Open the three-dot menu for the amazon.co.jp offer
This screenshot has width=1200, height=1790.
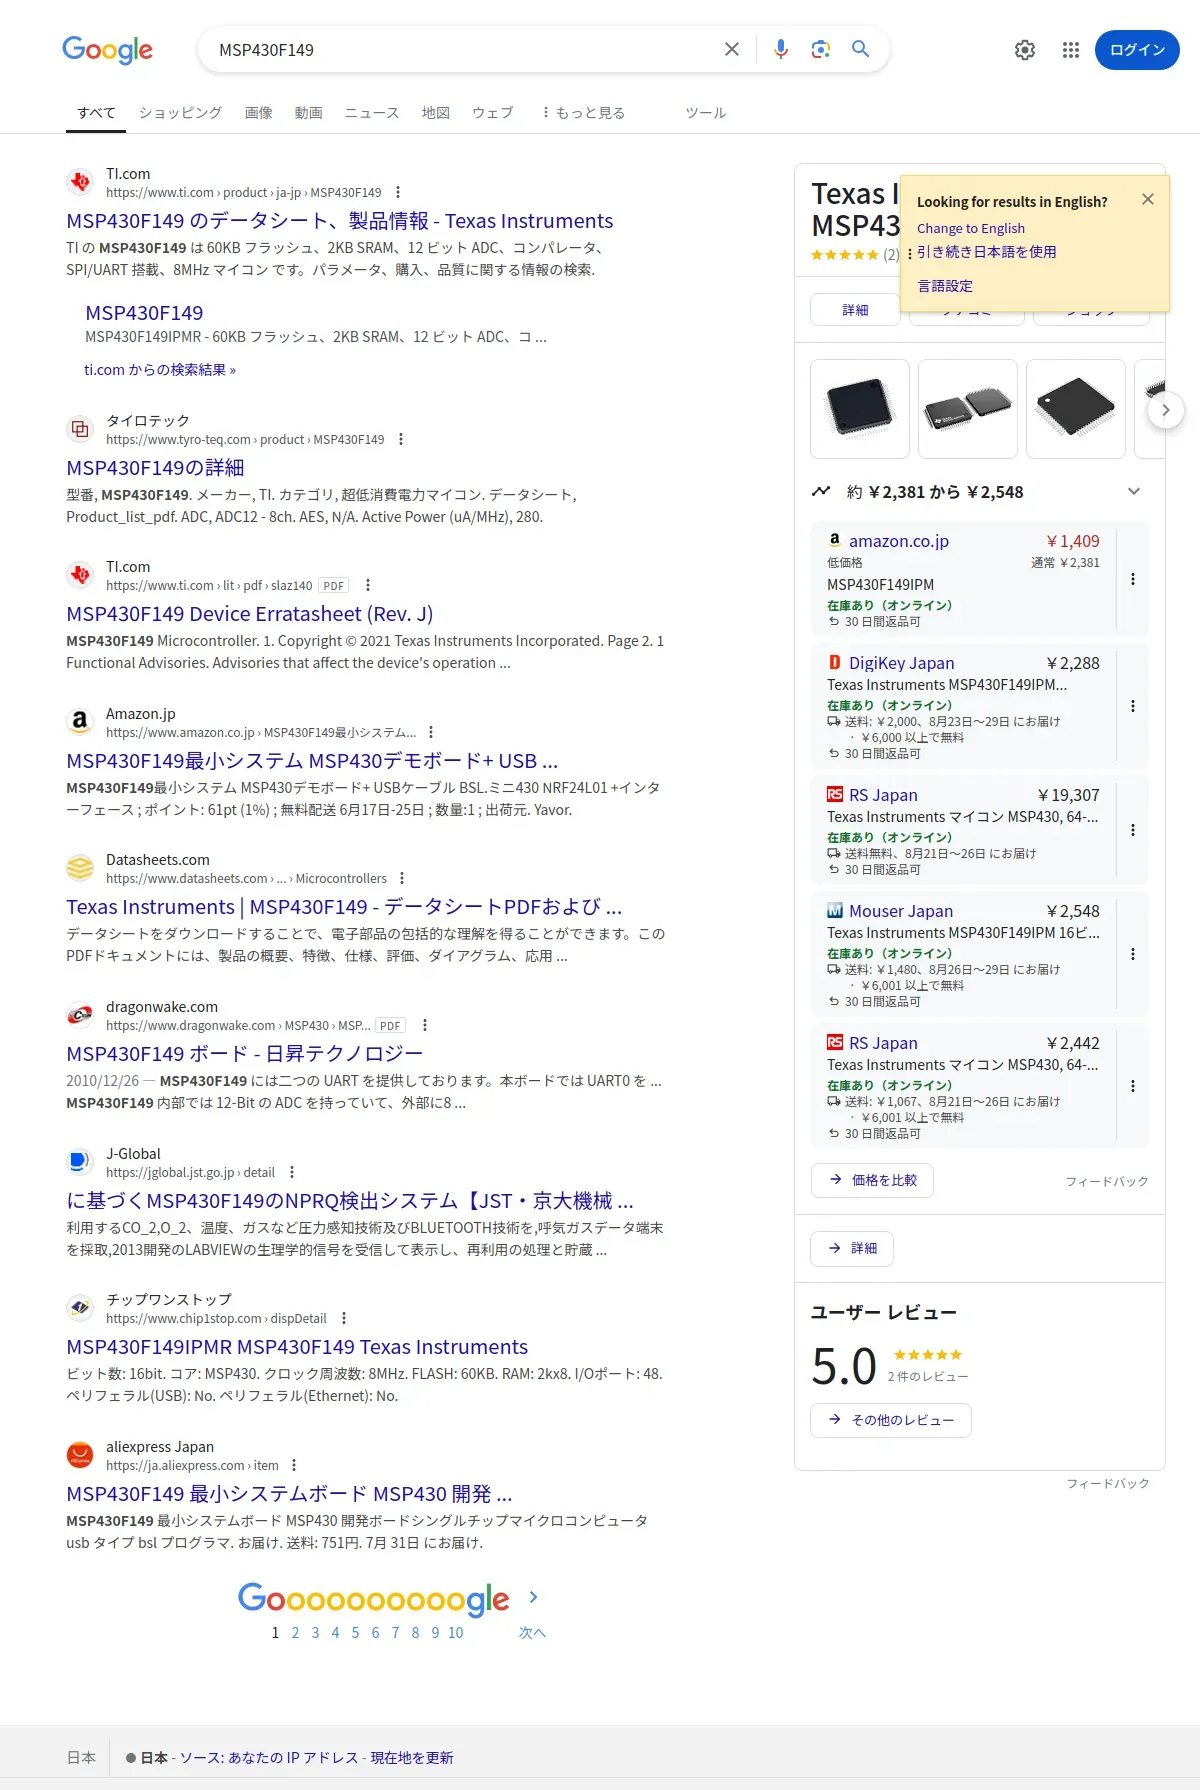coord(1133,579)
